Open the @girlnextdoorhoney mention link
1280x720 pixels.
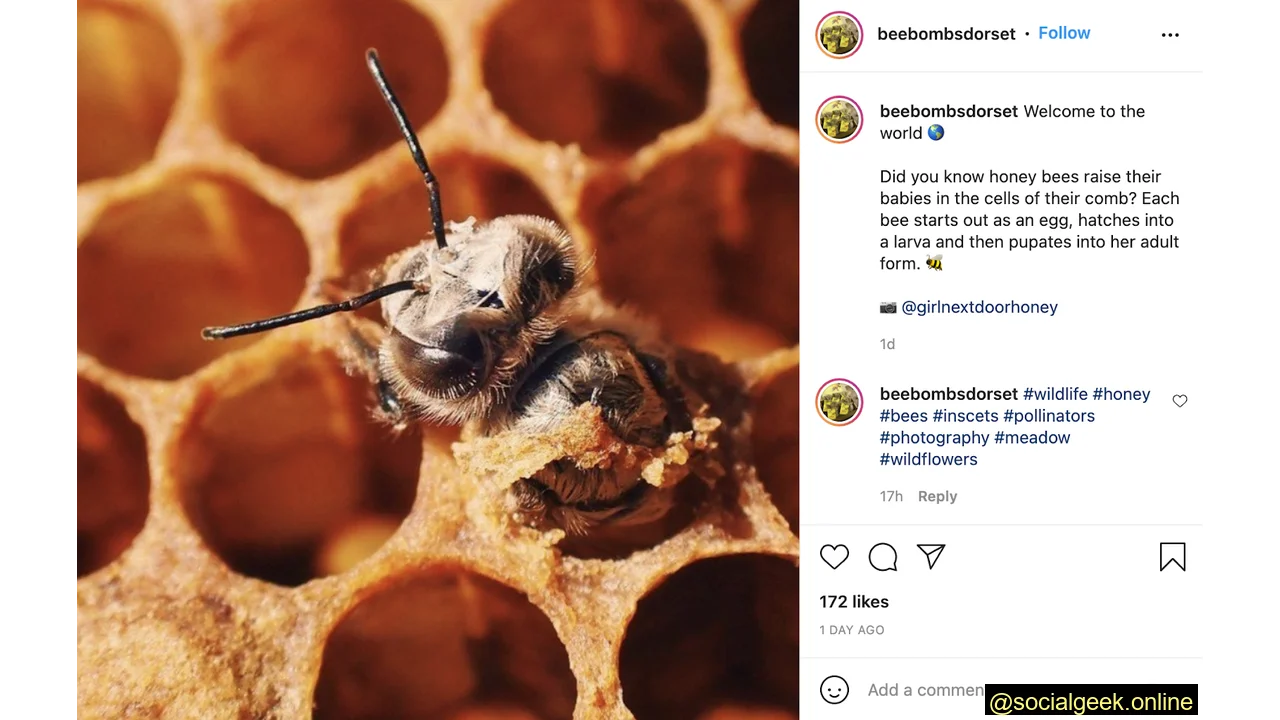tap(980, 307)
